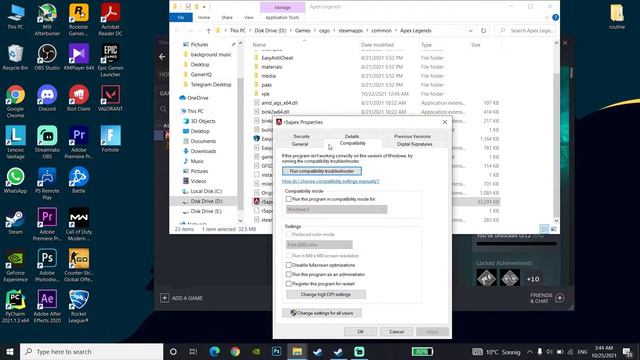Refresh the Explorer address bar
The image size is (640, 360).
click(x=483, y=31)
